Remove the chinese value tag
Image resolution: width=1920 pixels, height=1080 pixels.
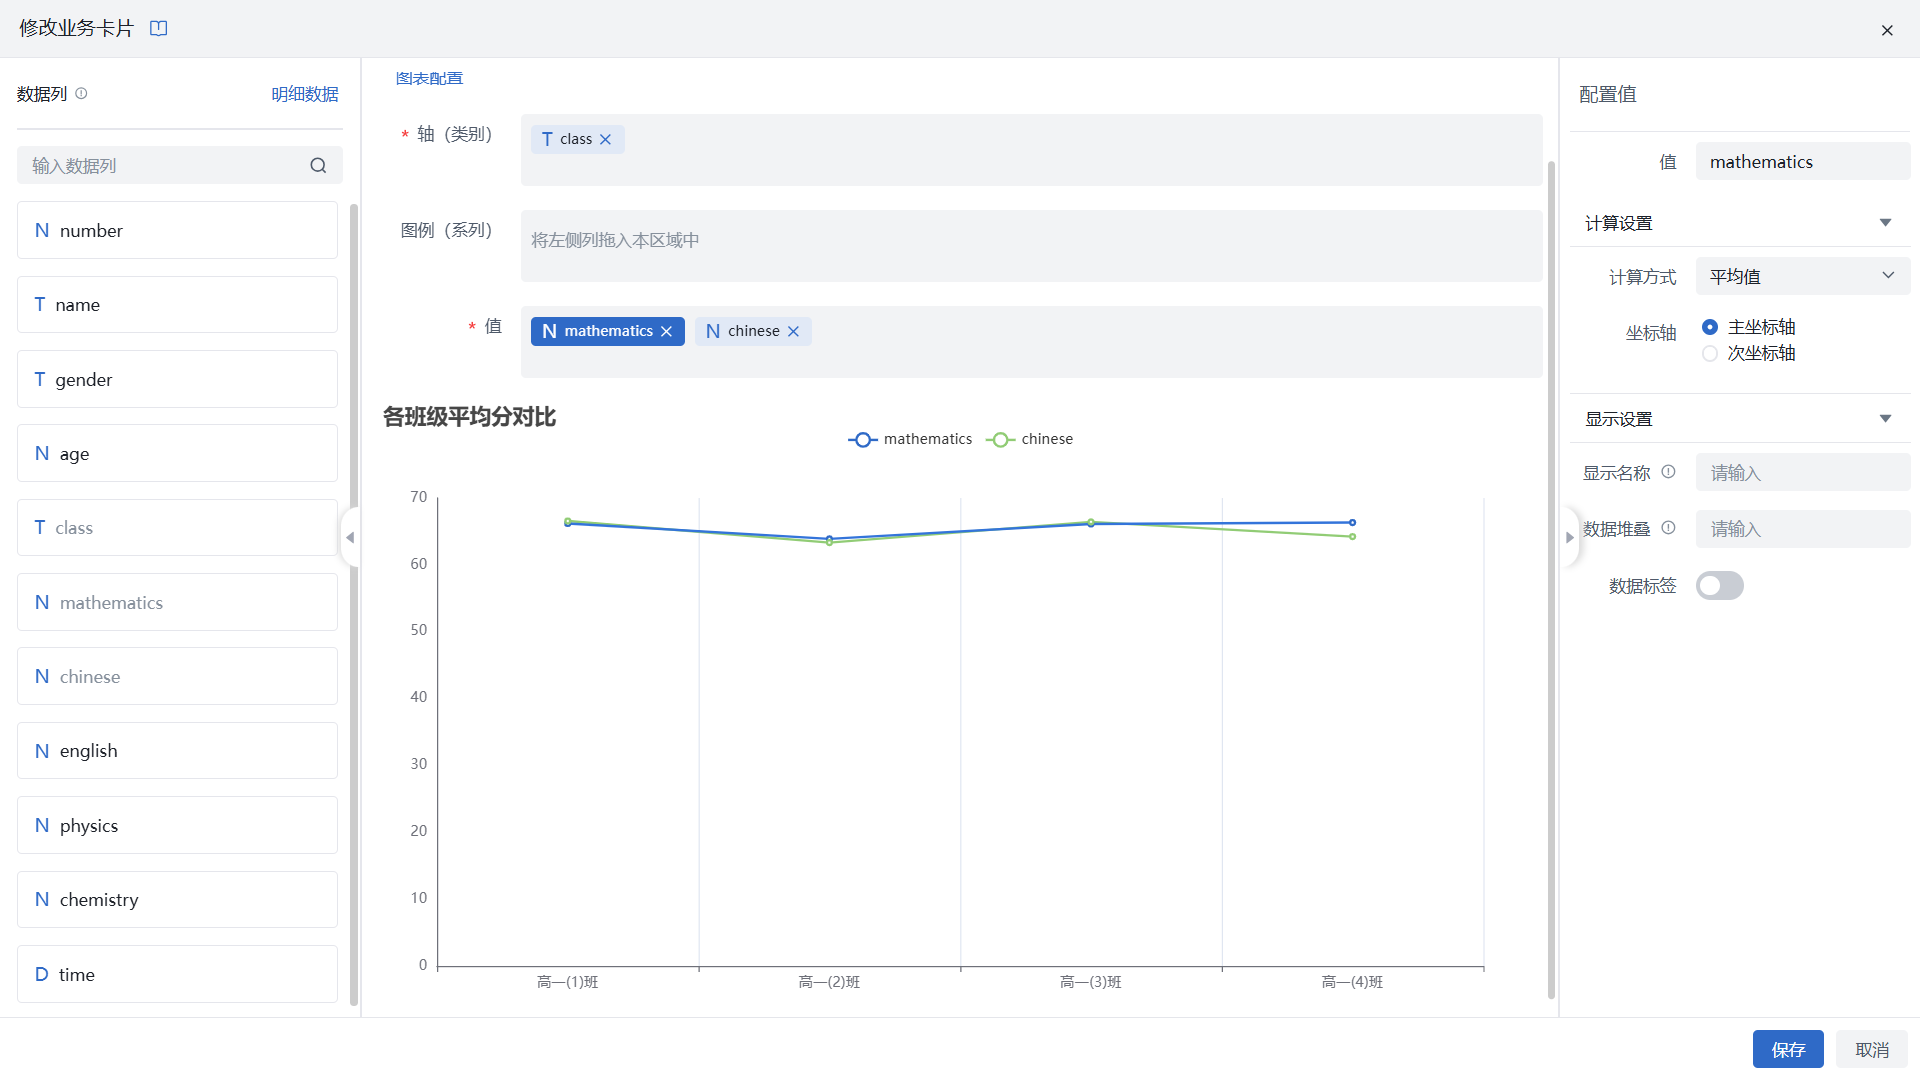tap(793, 331)
